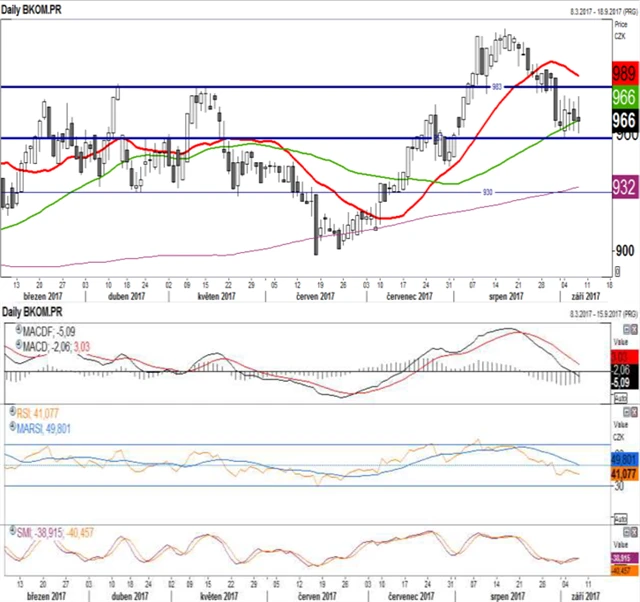Click the 983 horizontal level label
The height and width of the screenshot is (602, 640).
[x=496, y=87]
